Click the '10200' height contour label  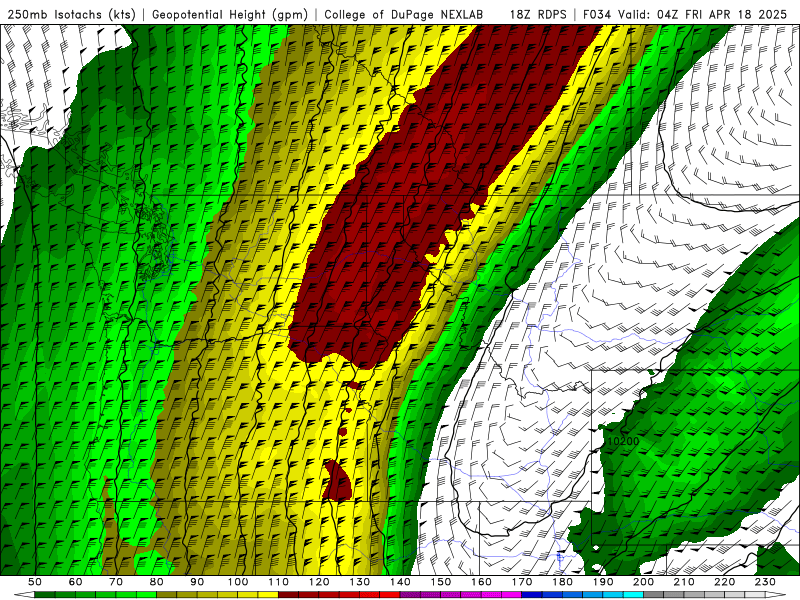pos(623,441)
